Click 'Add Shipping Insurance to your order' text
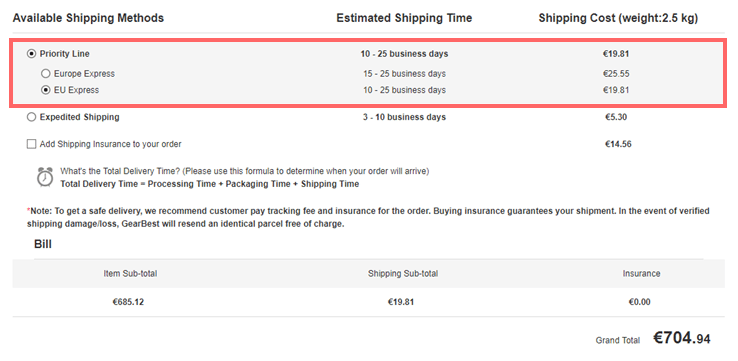 point(111,144)
